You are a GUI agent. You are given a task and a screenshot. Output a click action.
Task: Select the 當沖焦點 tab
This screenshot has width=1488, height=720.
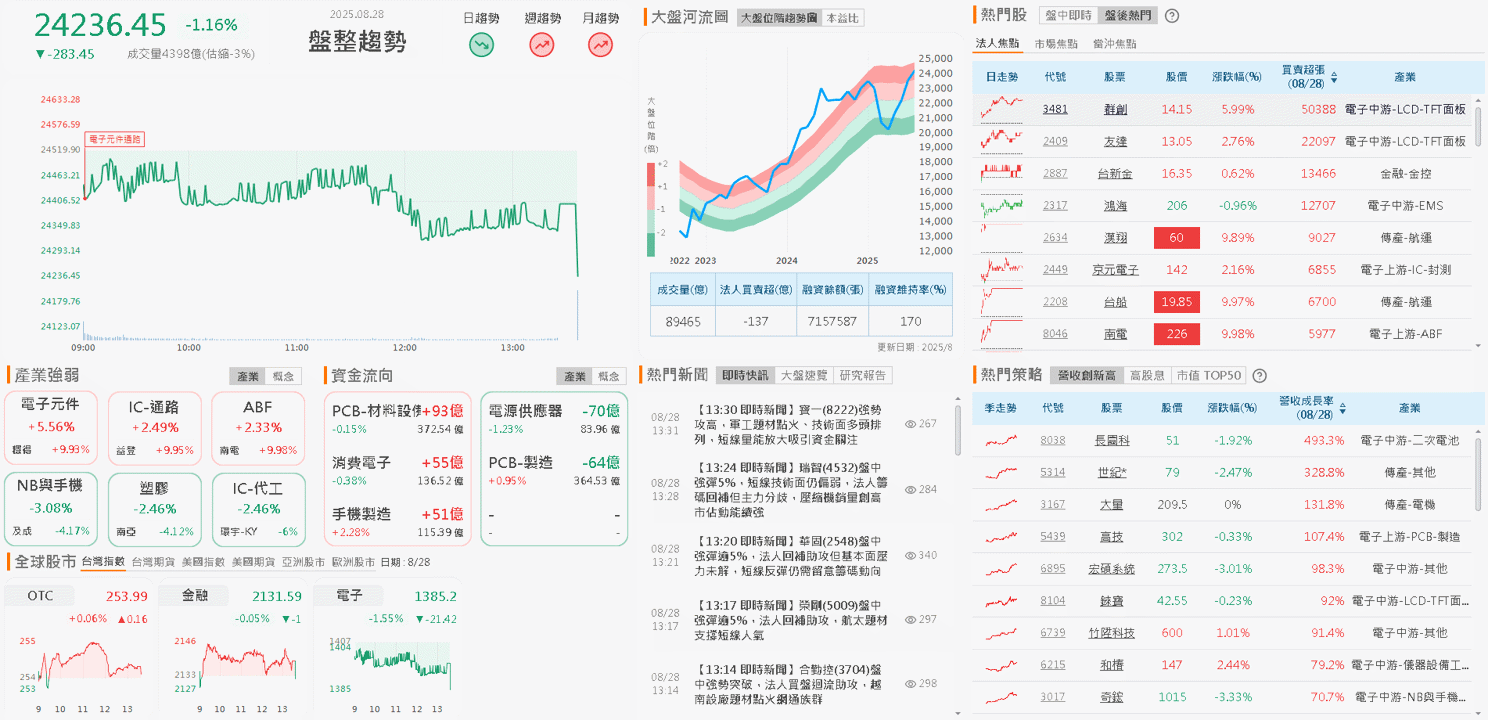coord(1114,44)
